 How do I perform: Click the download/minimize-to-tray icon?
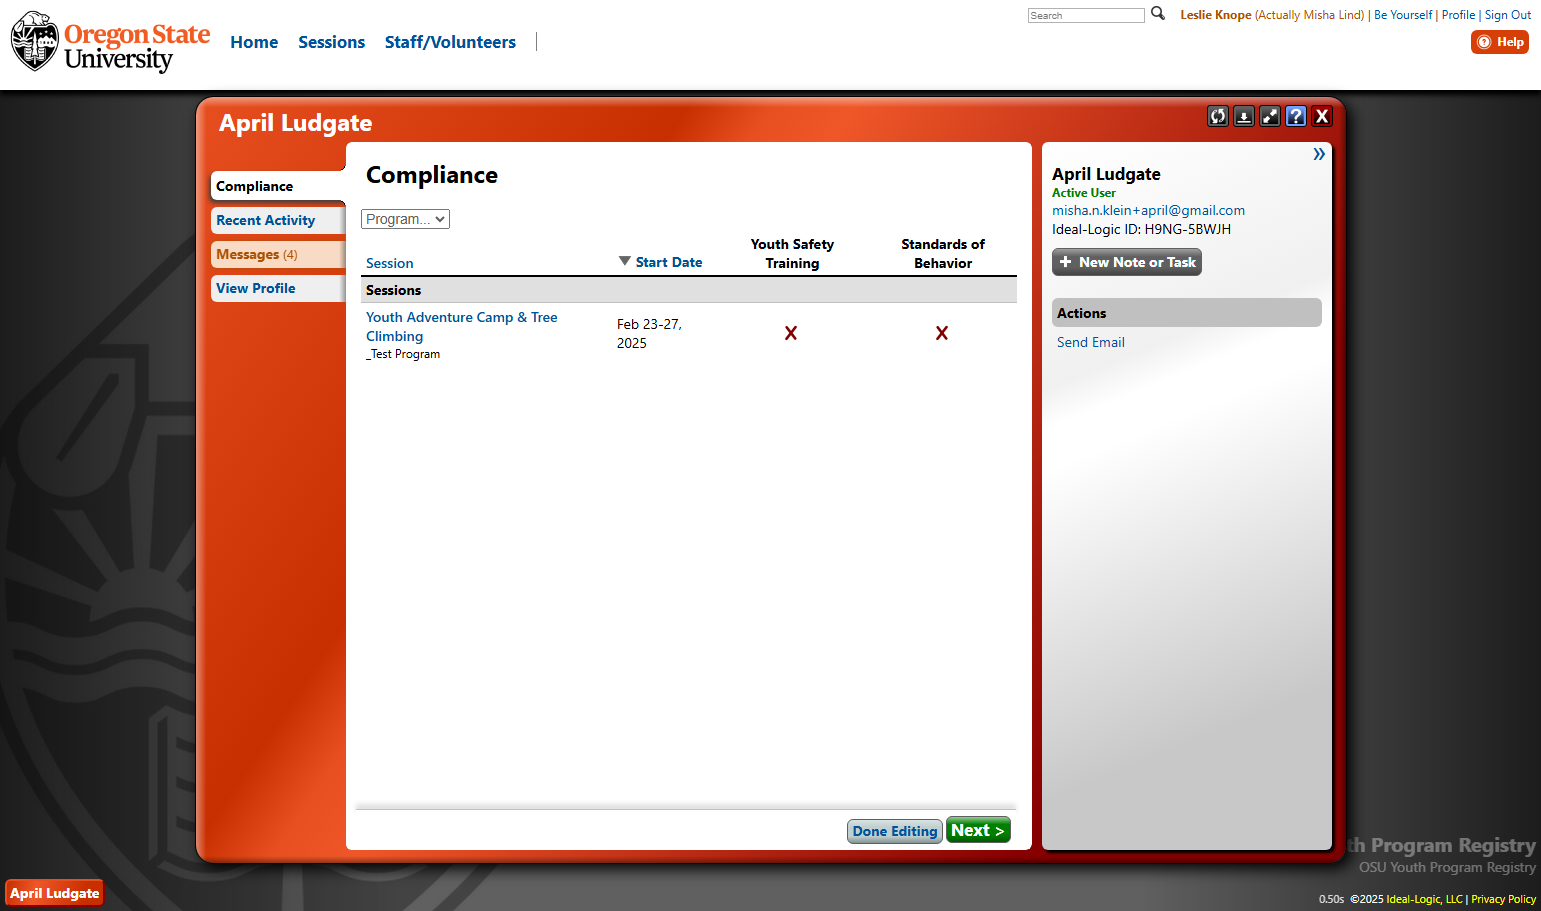tap(1243, 116)
